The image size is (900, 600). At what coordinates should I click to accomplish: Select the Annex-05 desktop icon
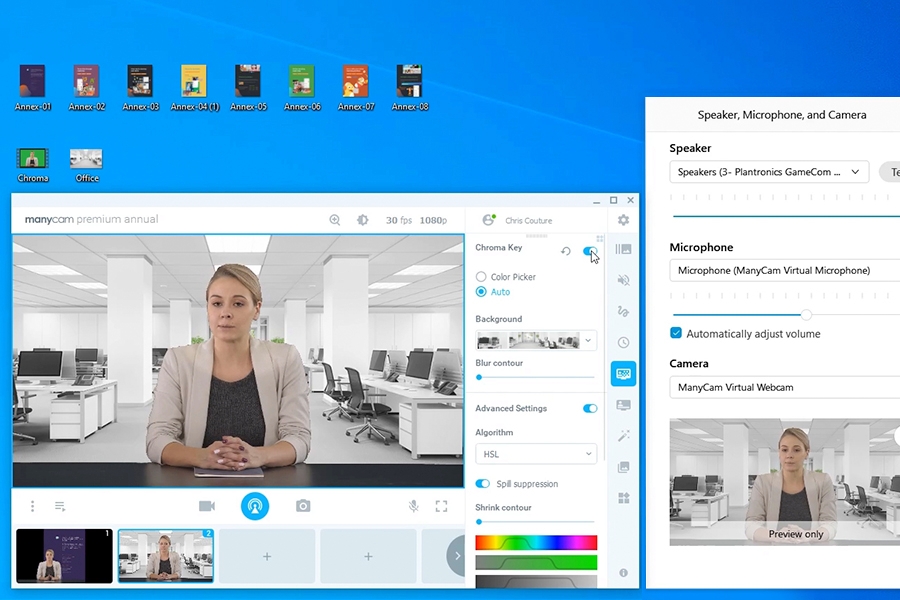pos(249,87)
